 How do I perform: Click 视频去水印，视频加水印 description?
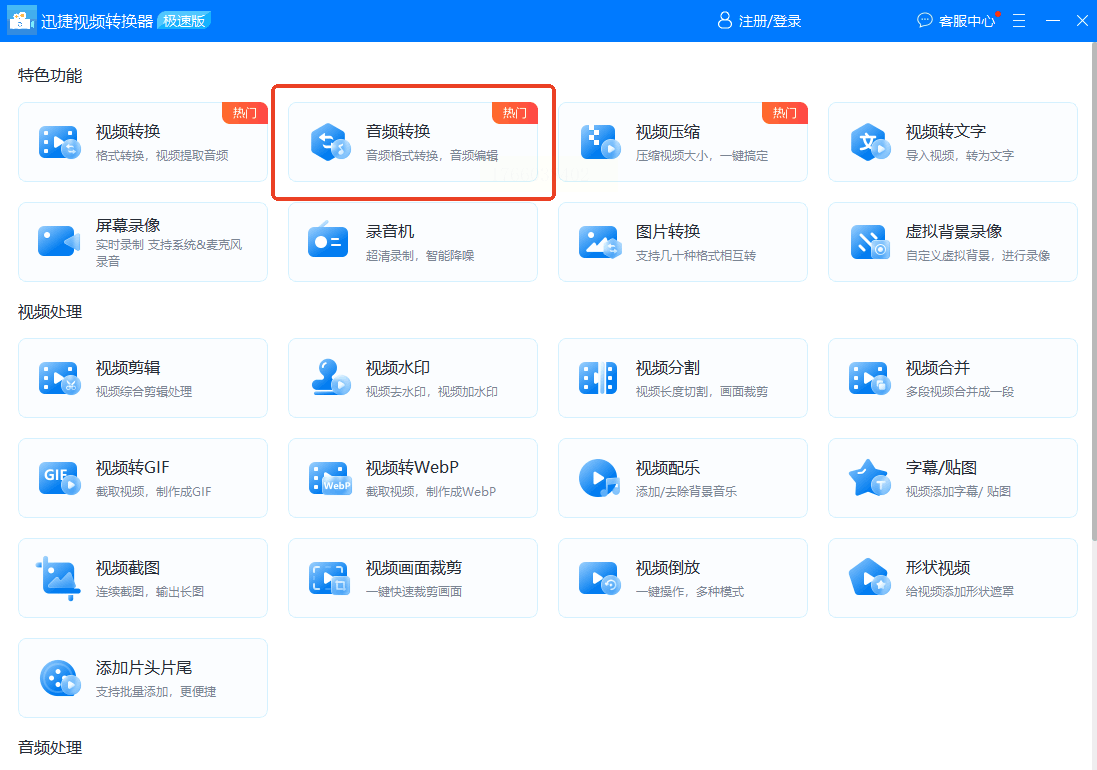point(432,392)
